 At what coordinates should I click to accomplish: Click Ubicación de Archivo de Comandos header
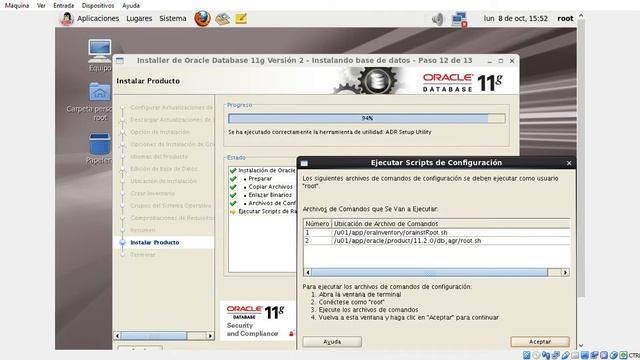coord(451,224)
